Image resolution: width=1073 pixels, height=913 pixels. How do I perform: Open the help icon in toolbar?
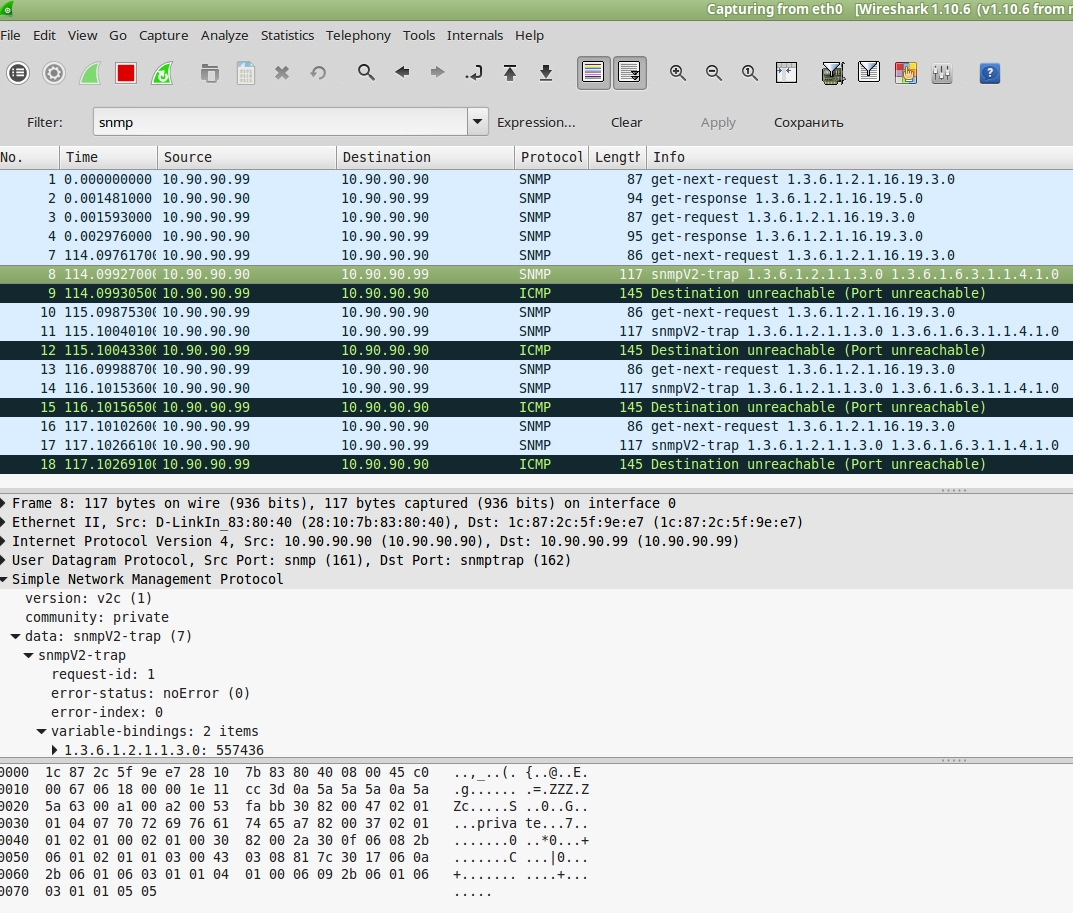pyautogui.click(x=989, y=73)
